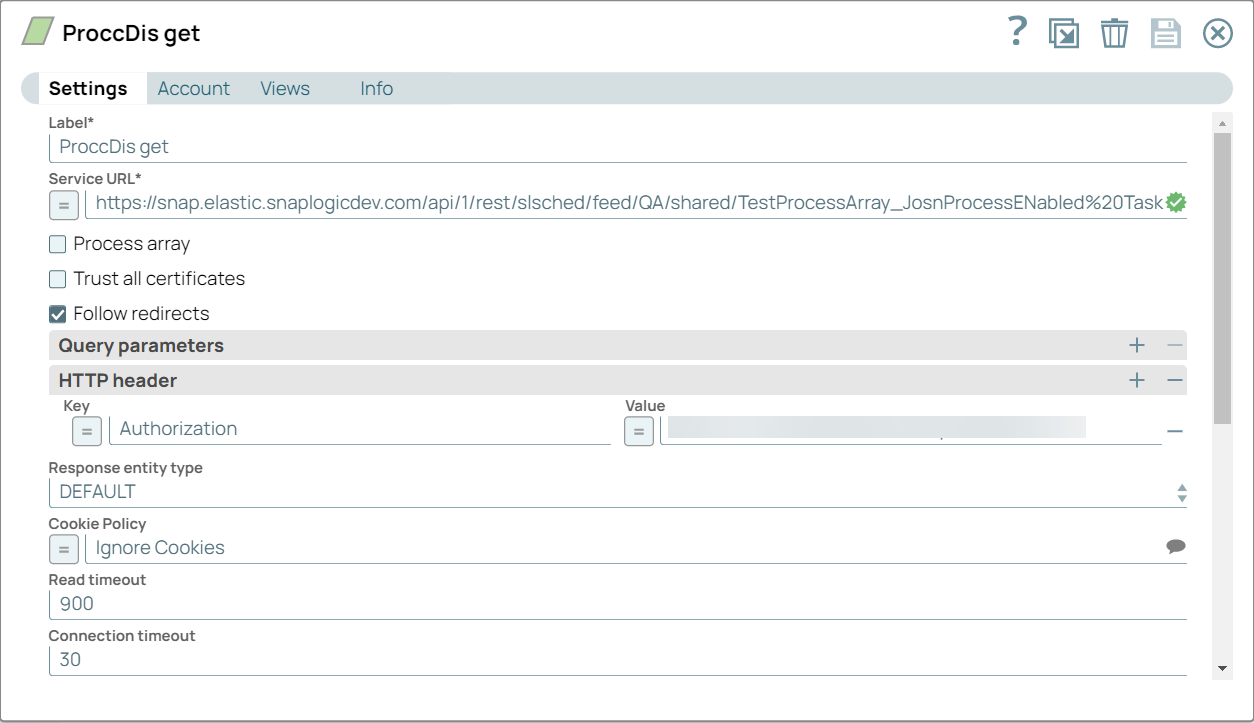Screen dimensions: 1254x723
Task: Collapse the HTTP header section with minus
Action: (x=1175, y=380)
